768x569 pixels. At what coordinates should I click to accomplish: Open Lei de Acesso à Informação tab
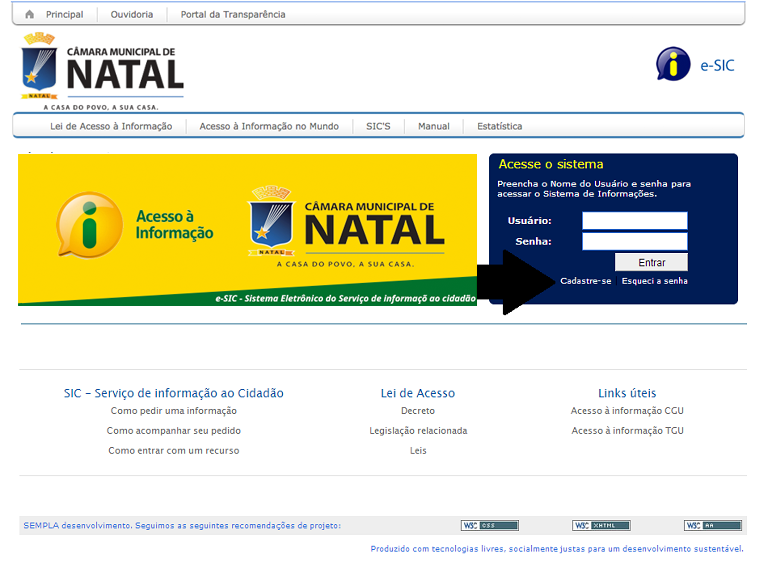tap(111, 126)
